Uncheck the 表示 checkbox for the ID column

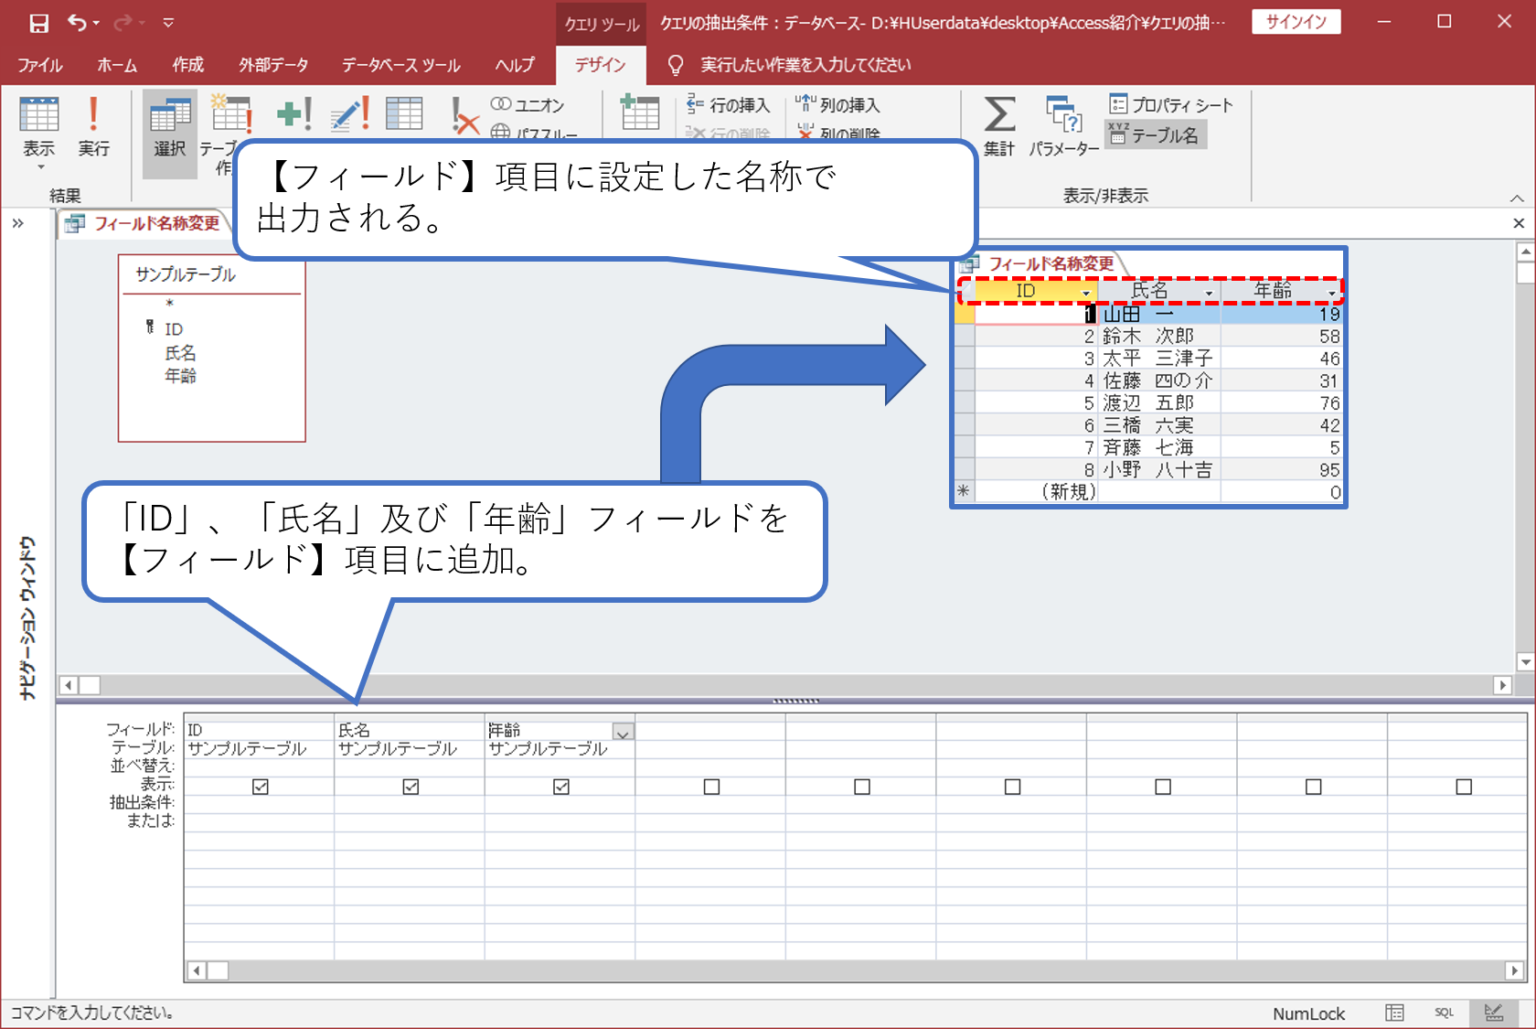260,787
